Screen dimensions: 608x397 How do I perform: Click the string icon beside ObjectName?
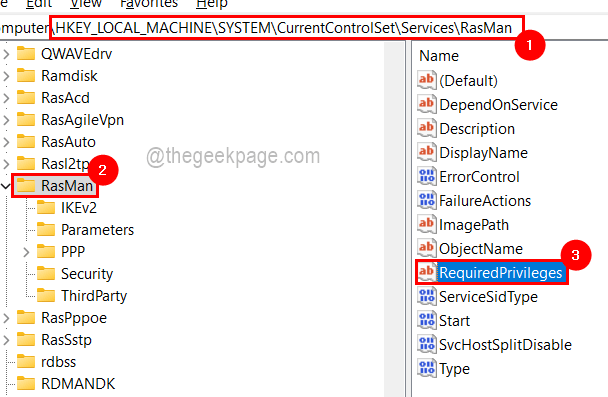click(427, 249)
